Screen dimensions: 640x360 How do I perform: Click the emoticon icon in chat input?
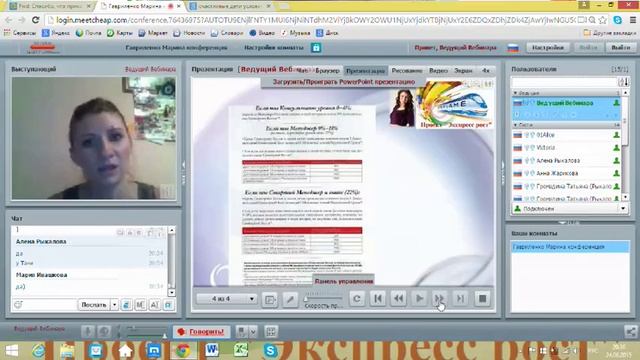tap(18, 305)
